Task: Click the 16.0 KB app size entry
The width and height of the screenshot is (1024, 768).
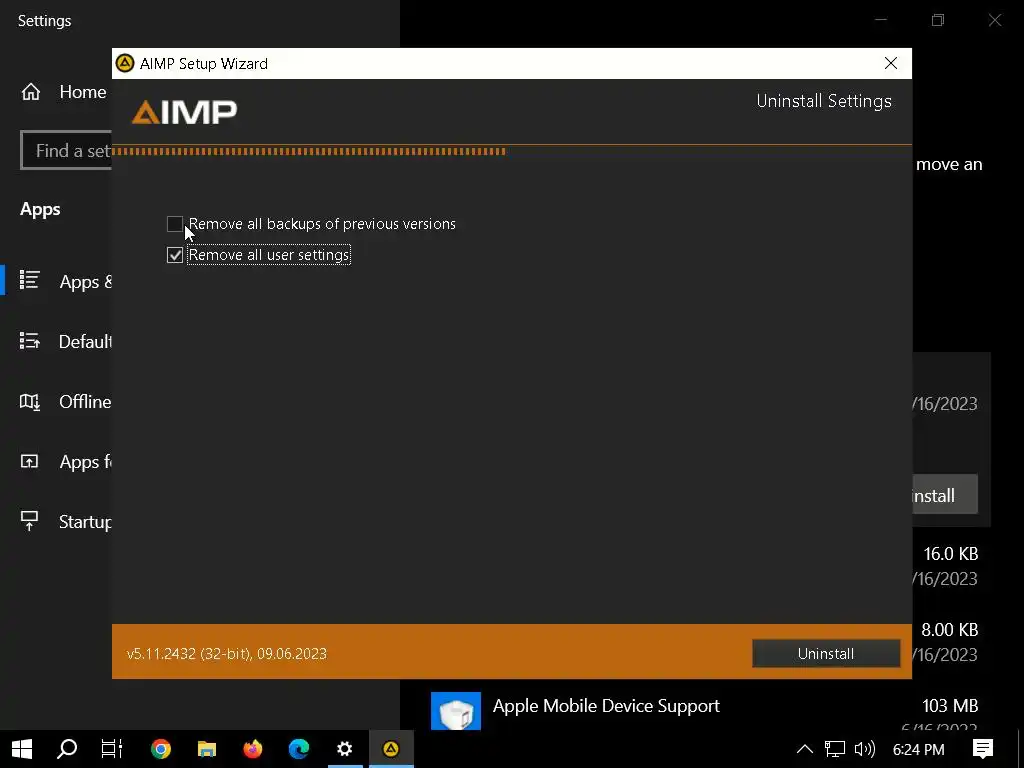Action: (x=950, y=554)
